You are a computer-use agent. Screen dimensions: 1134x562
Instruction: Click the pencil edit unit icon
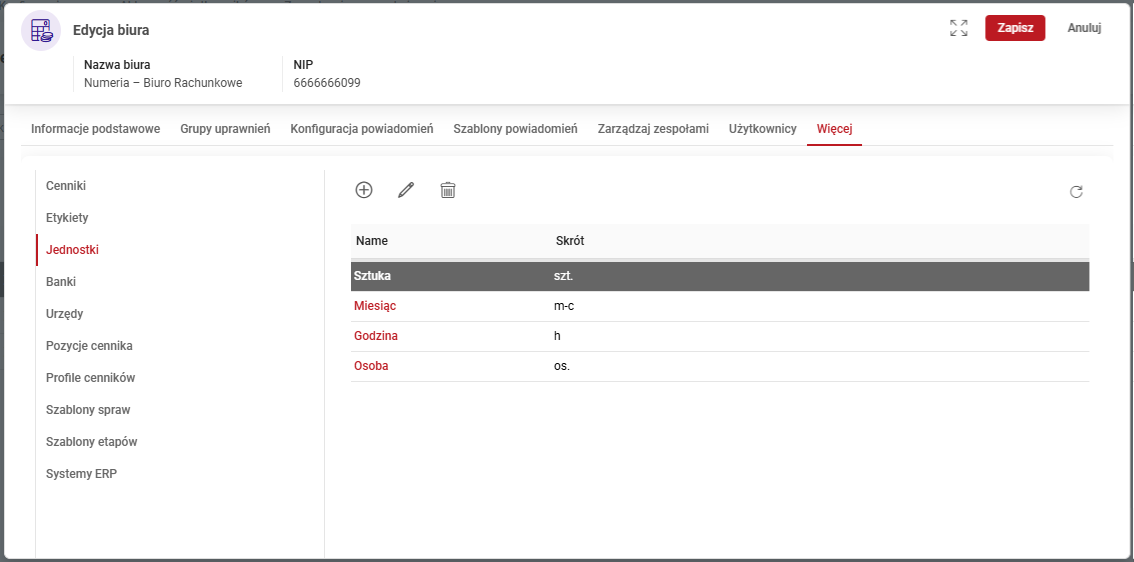pyautogui.click(x=406, y=190)
